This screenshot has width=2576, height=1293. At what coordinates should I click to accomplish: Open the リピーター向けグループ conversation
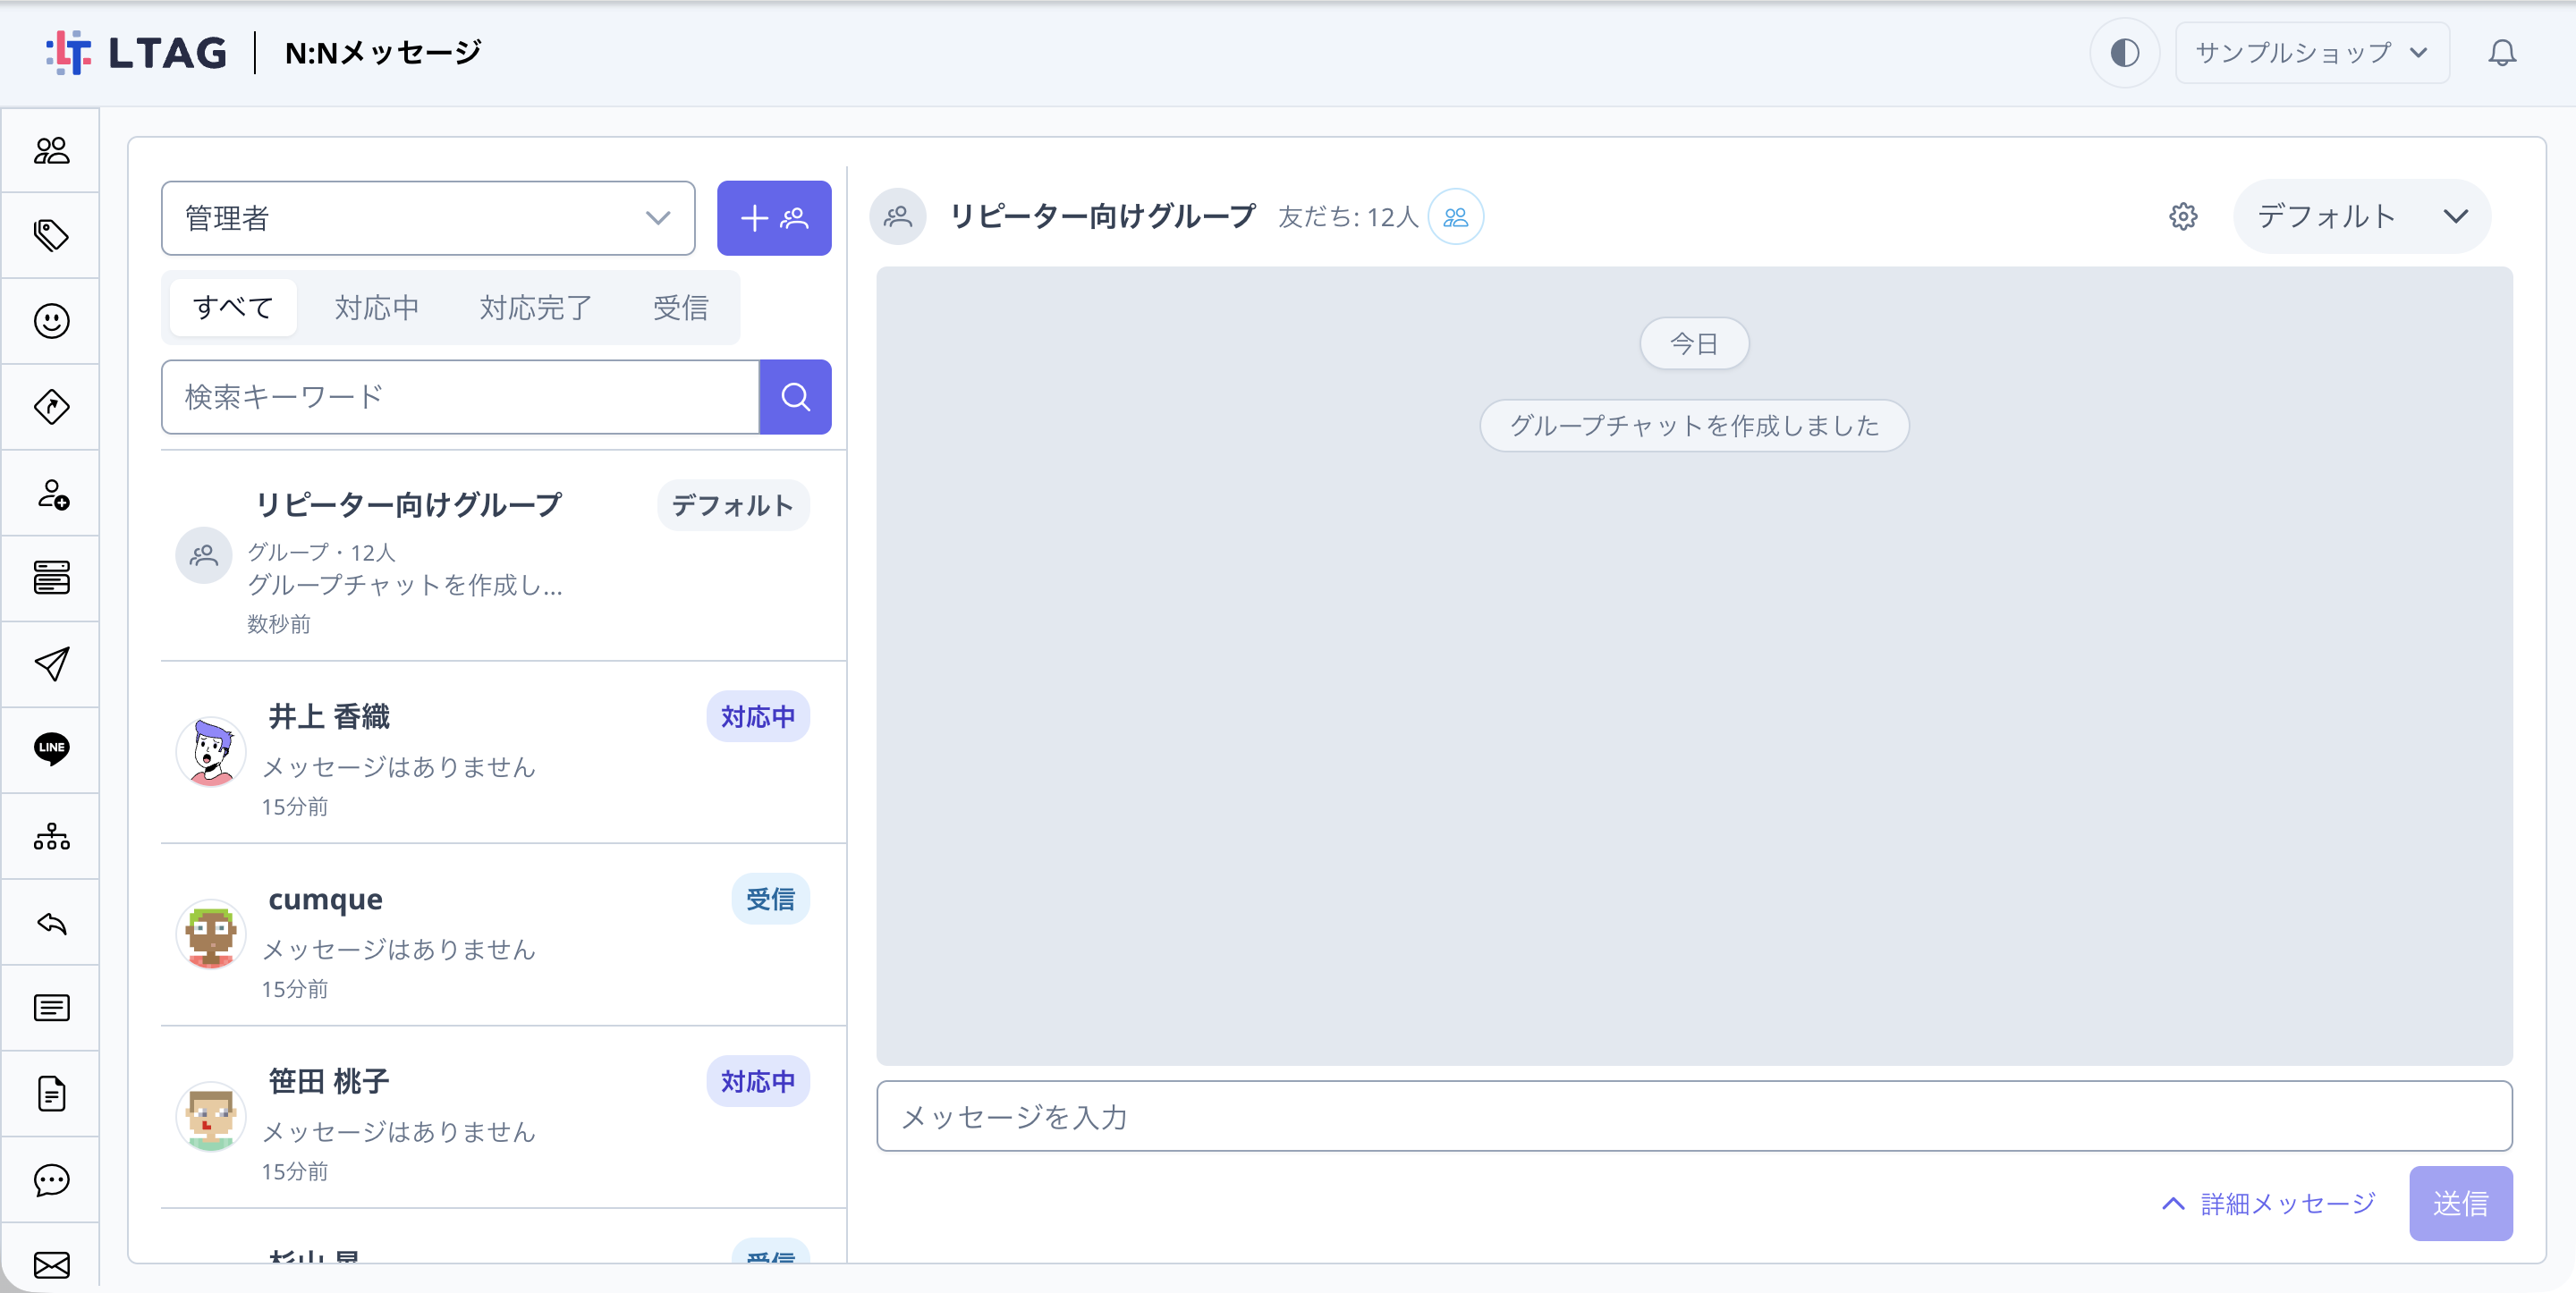(503, 556)
